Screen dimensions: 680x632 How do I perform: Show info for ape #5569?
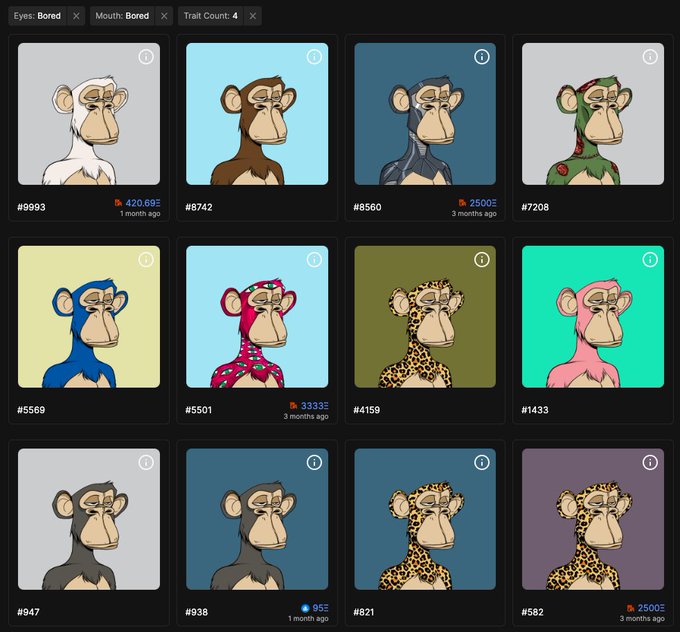(x=146, y=259)
